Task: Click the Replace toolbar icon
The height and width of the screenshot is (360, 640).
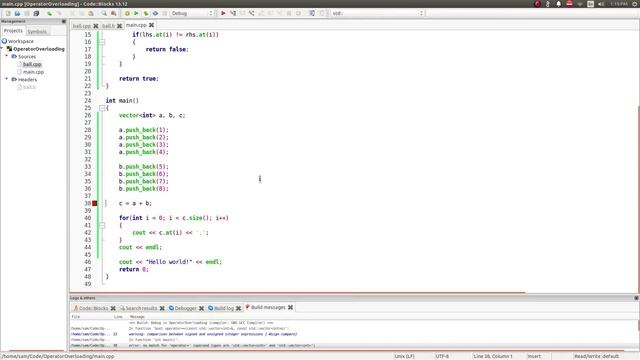Action: point(114,13)
